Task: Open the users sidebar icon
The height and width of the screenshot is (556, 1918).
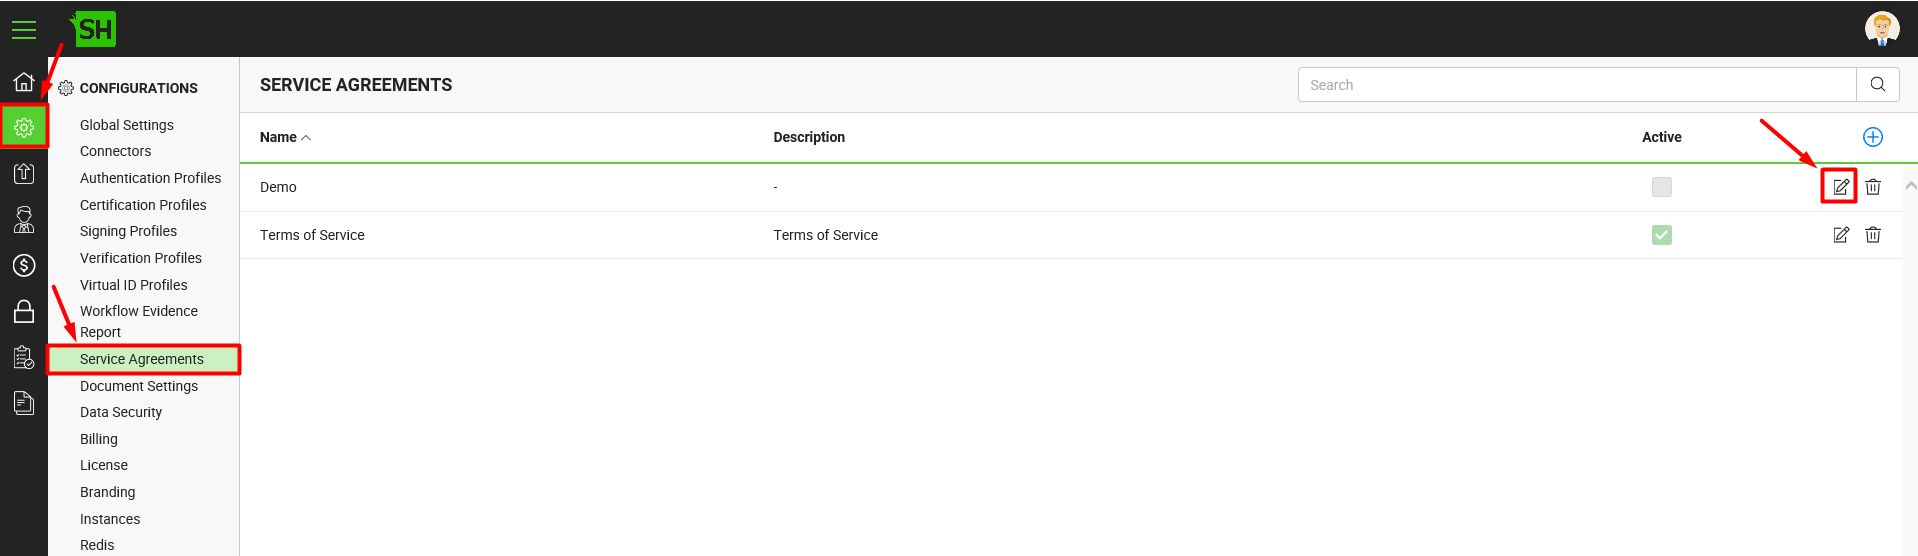Action: click(24, 219)
